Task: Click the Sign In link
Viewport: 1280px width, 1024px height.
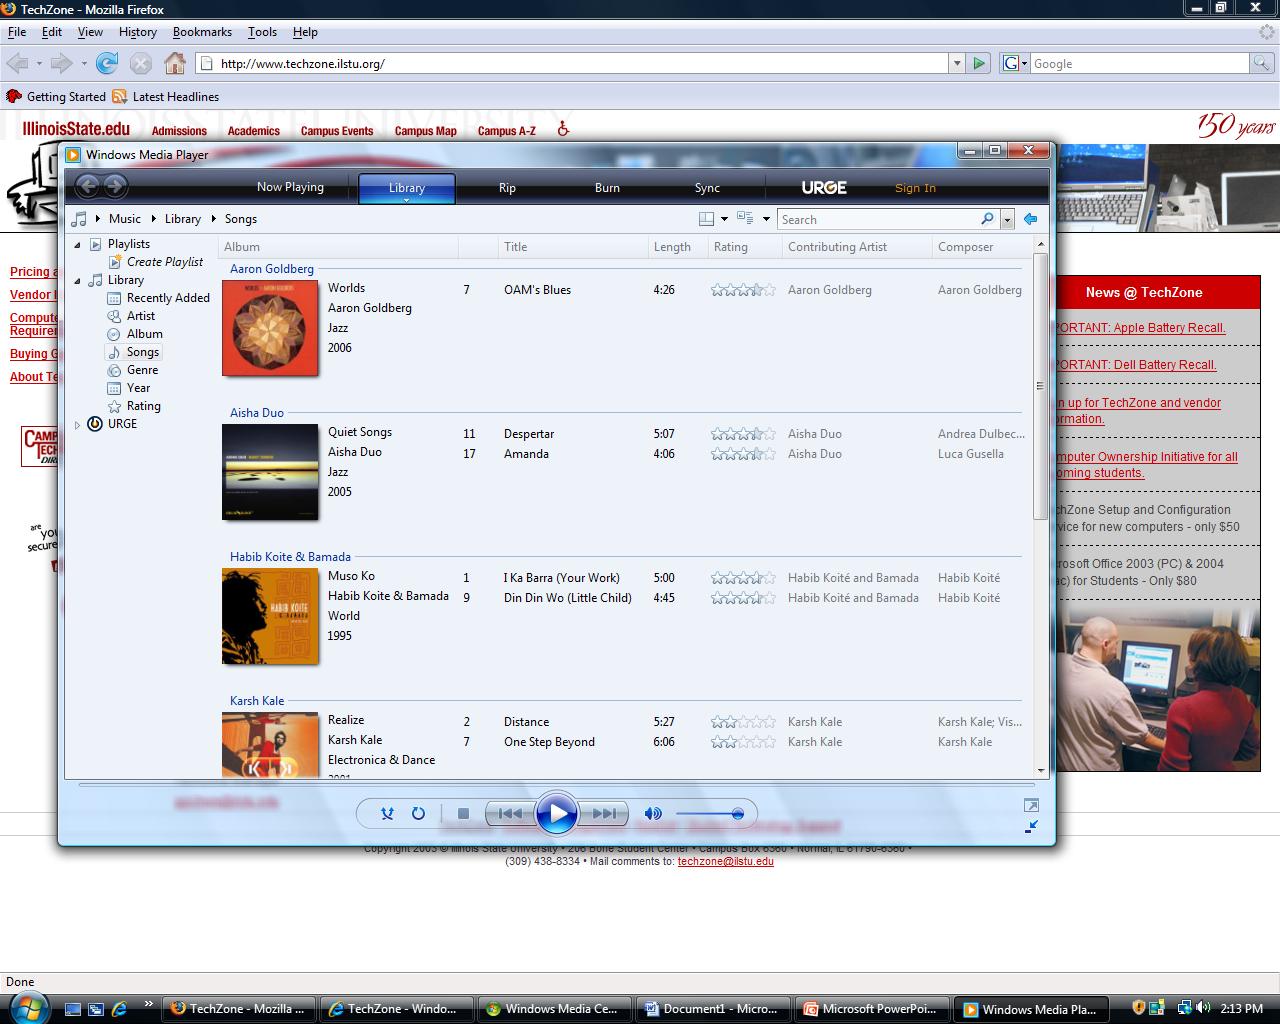Action: coord(914,187)
